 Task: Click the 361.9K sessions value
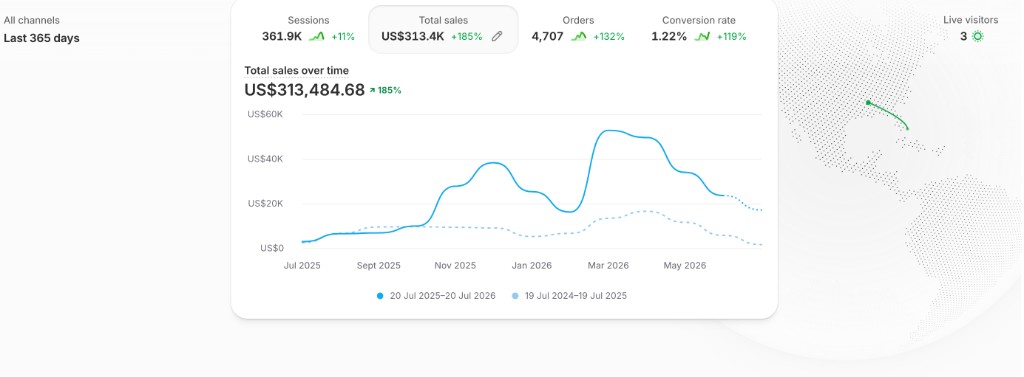282,37
